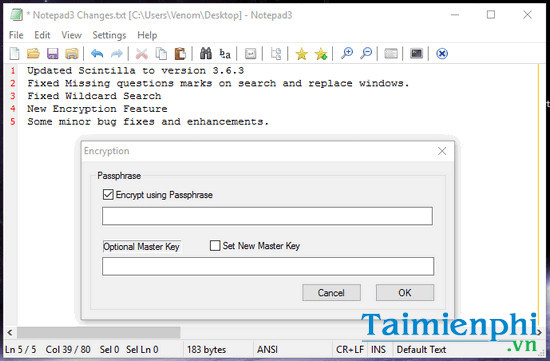Click line 'Fixed Wildcard Search'

(94, 96)
